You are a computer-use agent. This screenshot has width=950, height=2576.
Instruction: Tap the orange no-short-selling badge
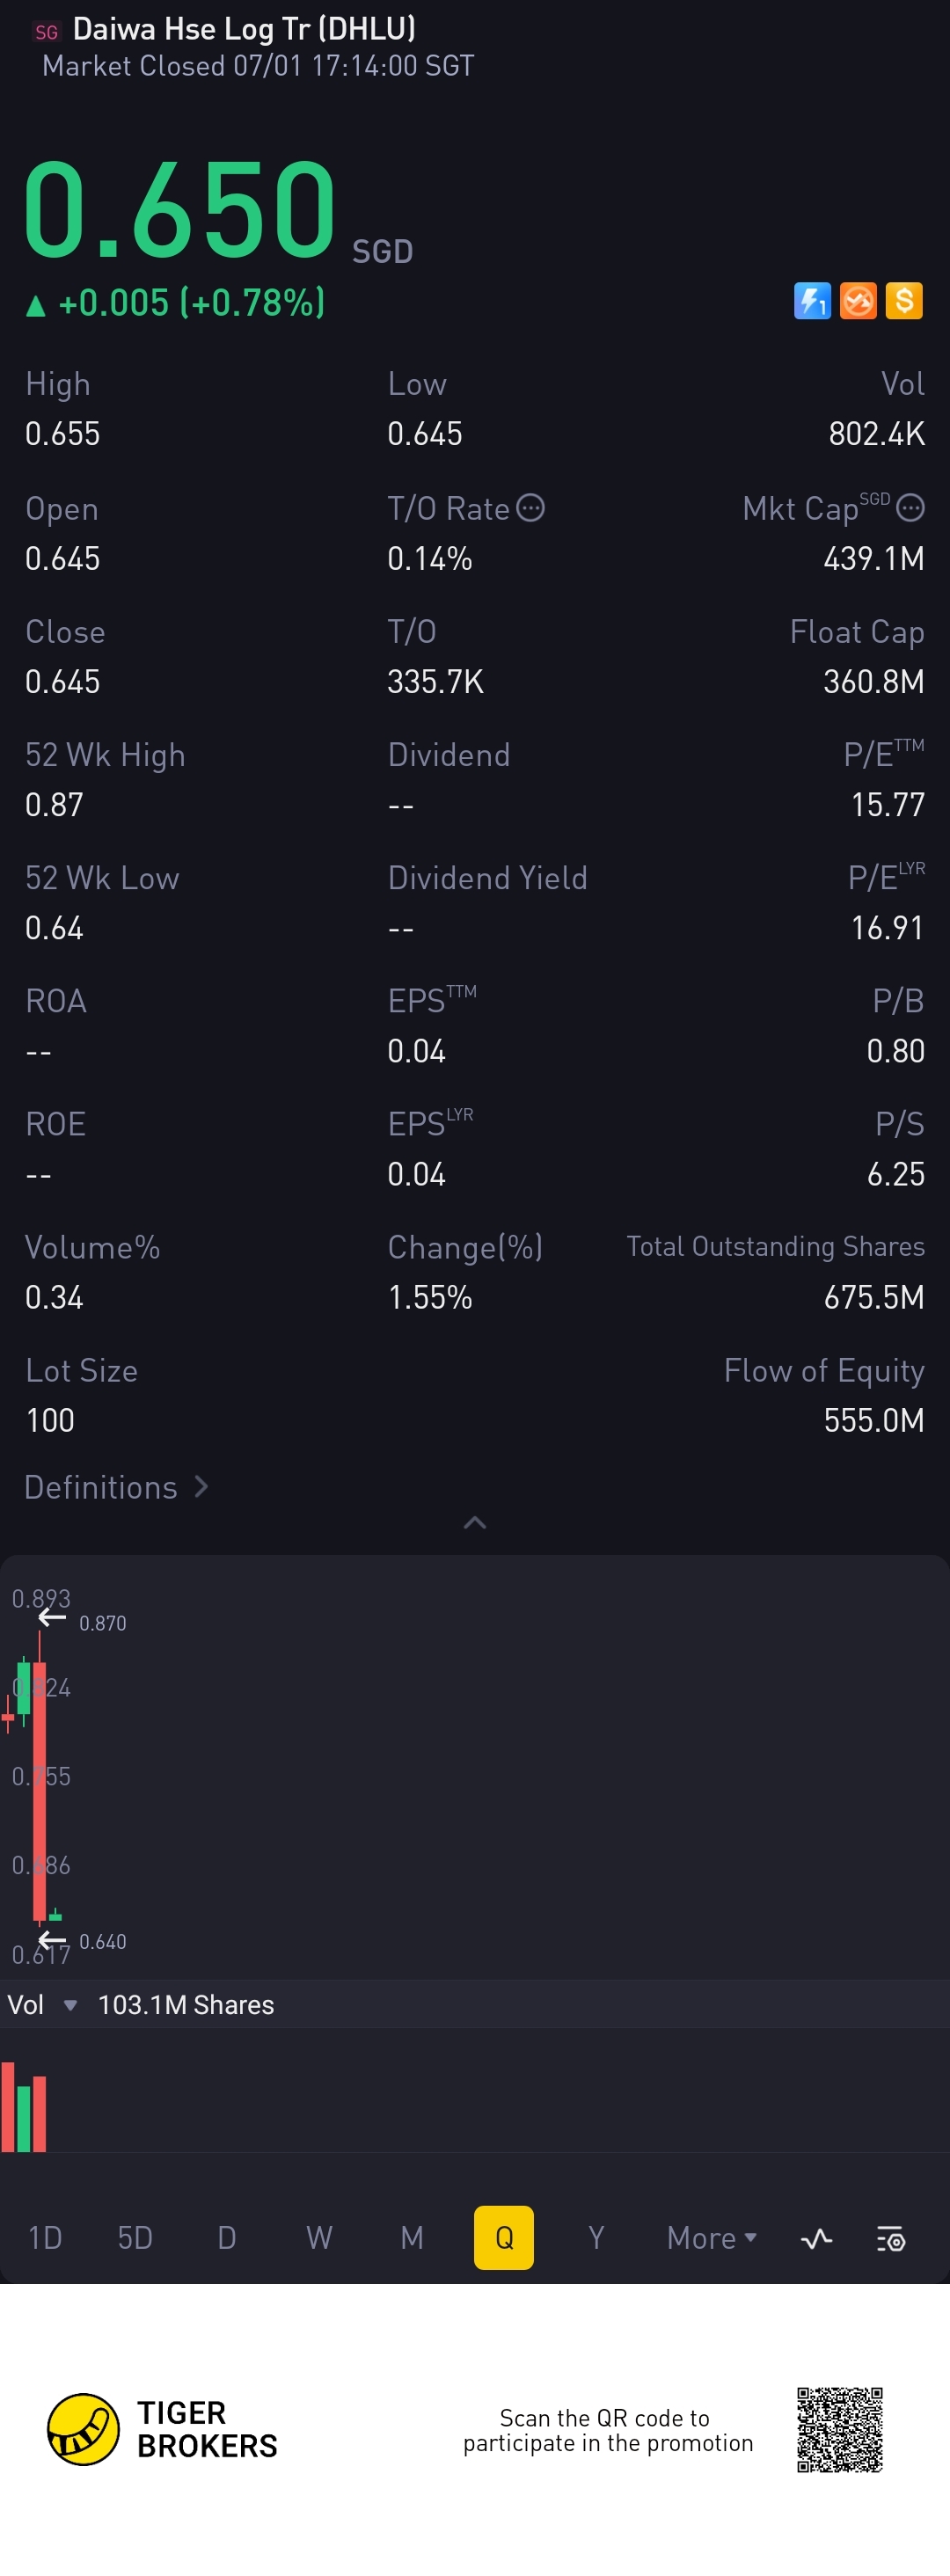click(x=858, y=300)
